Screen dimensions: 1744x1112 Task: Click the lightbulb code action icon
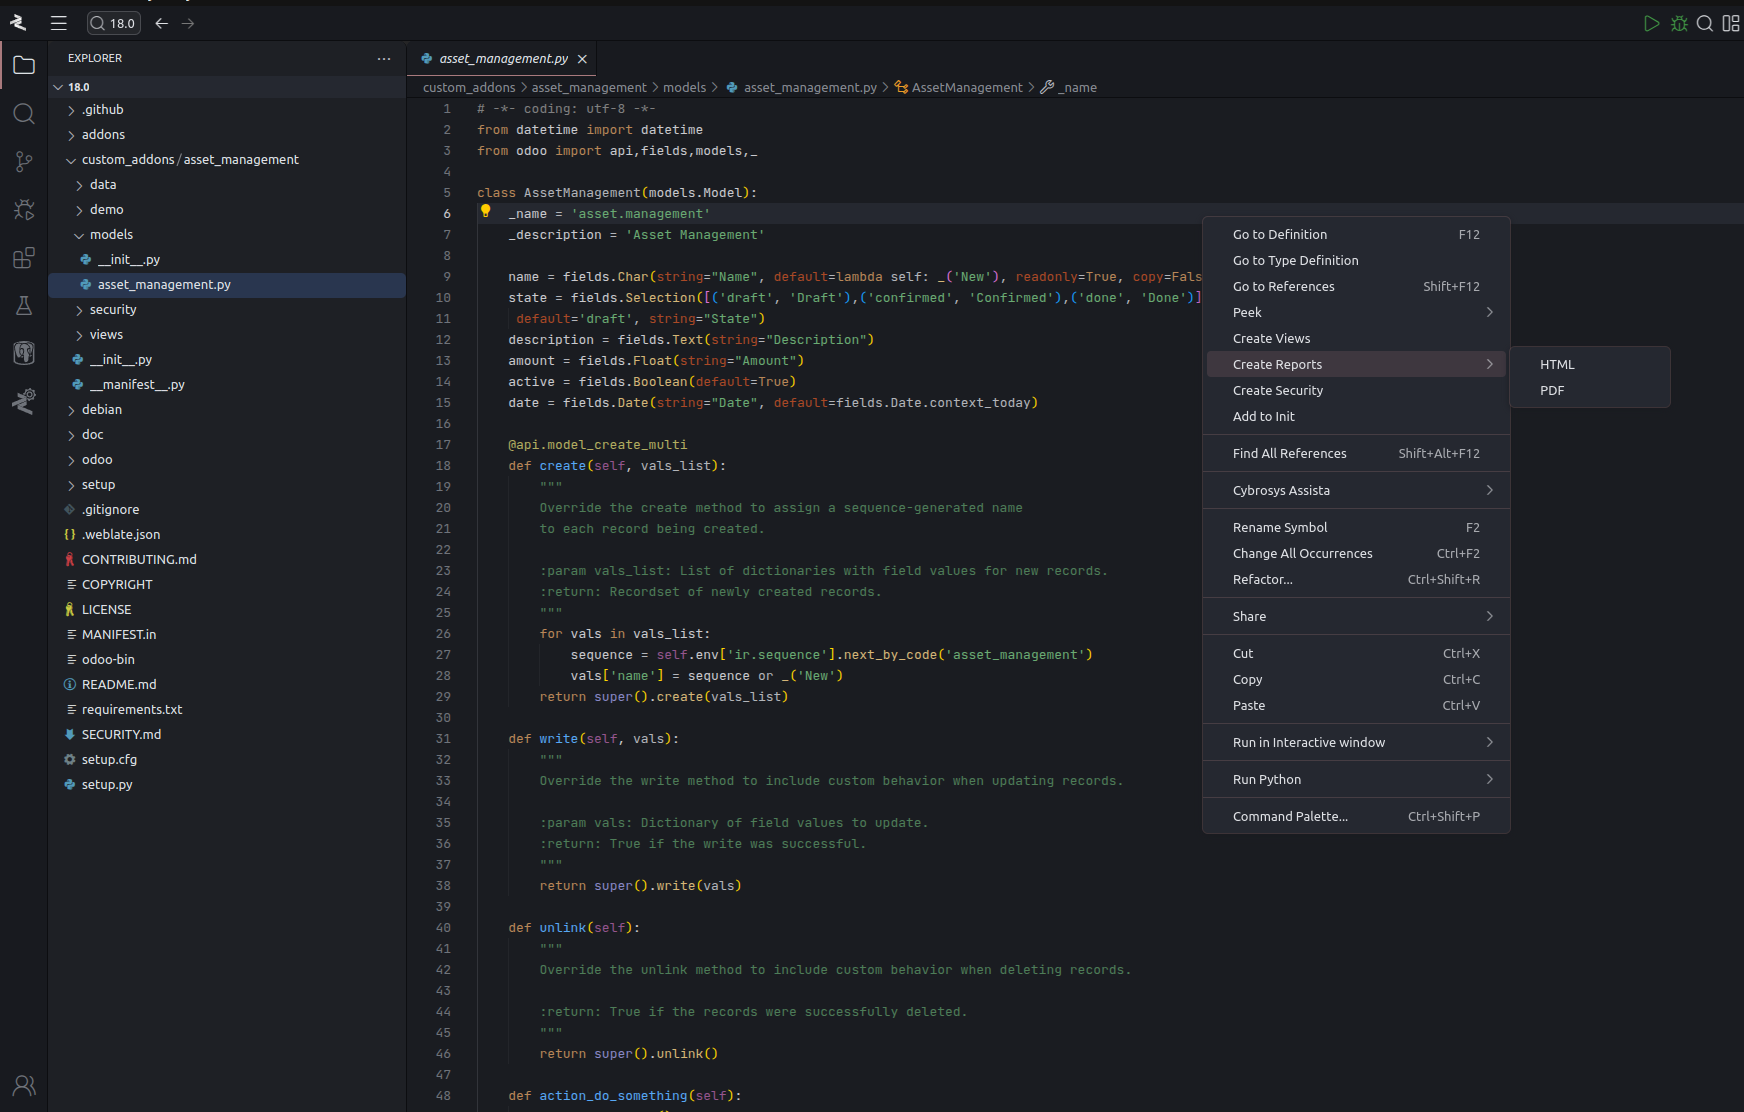tap(486, 212)
